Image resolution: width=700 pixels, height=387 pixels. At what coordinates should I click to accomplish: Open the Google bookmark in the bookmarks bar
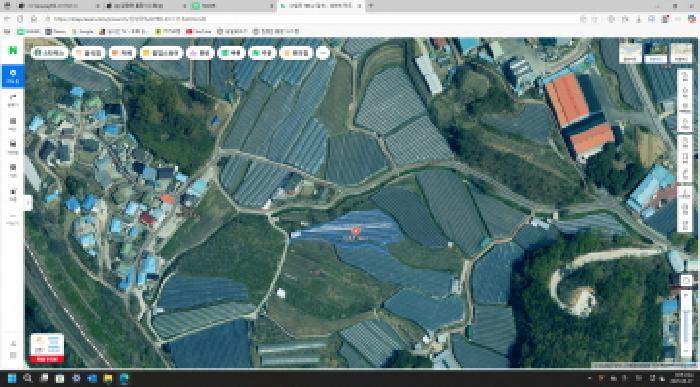click(83, 32)
